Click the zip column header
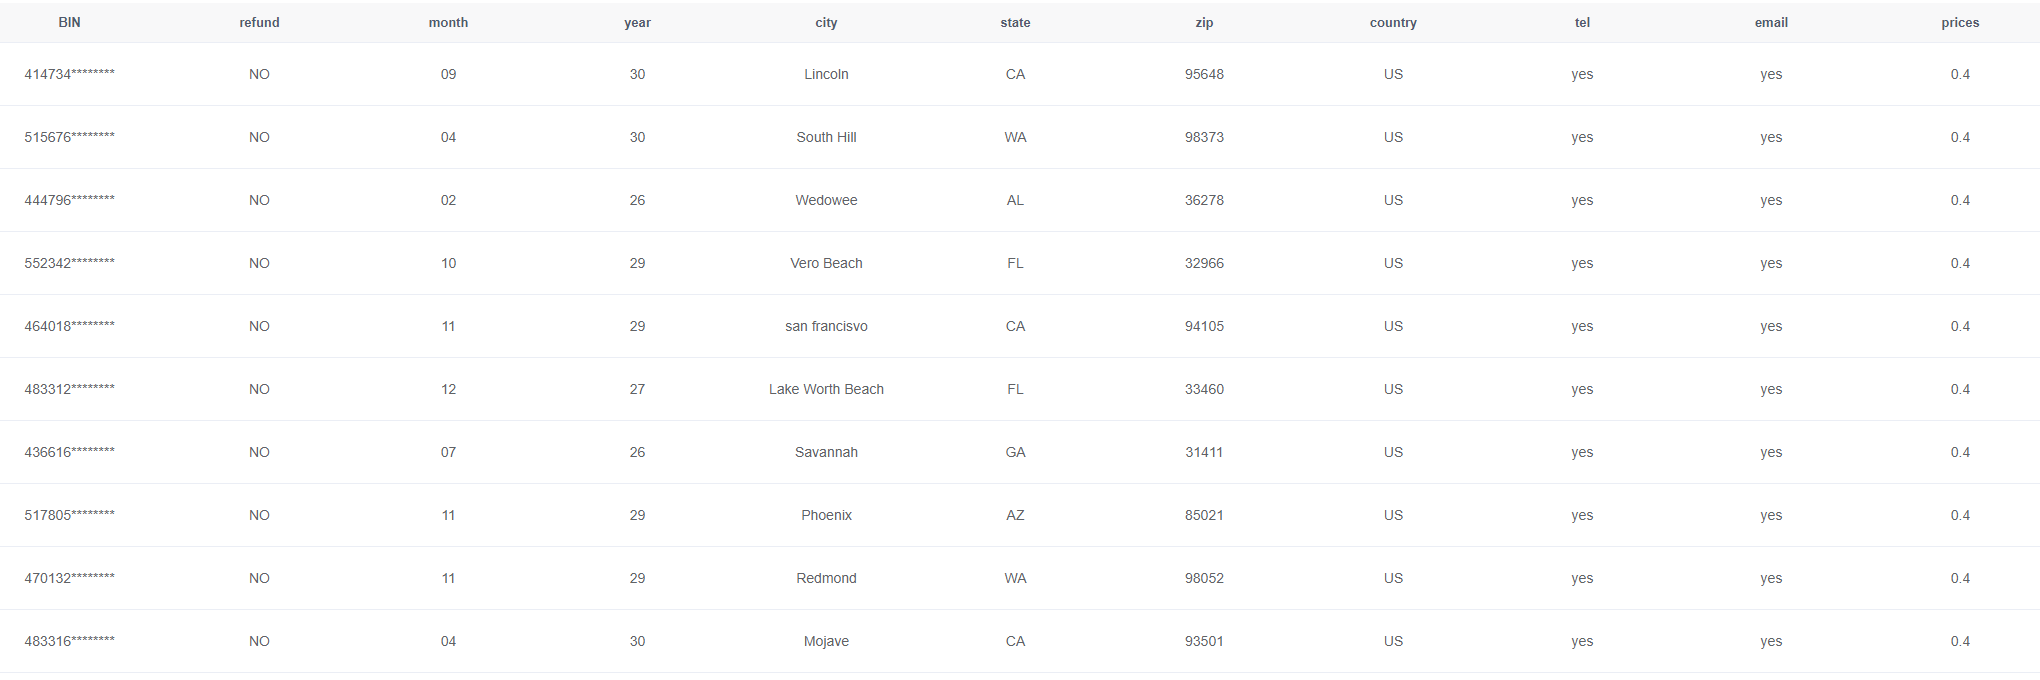 coord(1204,22)
